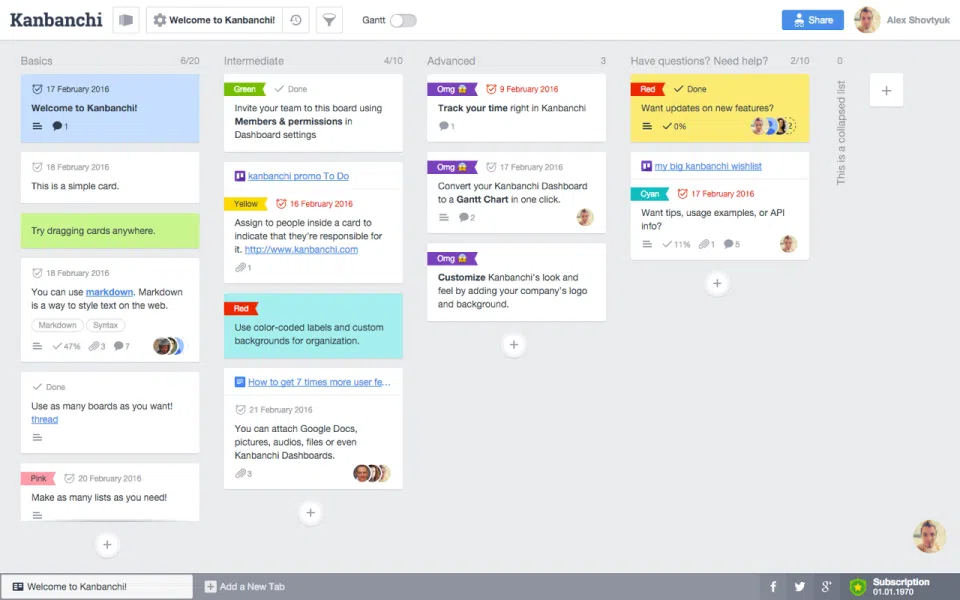Open 'This is a simple card.'
The width and height of the screenshot is (960, 600).
[110, 178]
